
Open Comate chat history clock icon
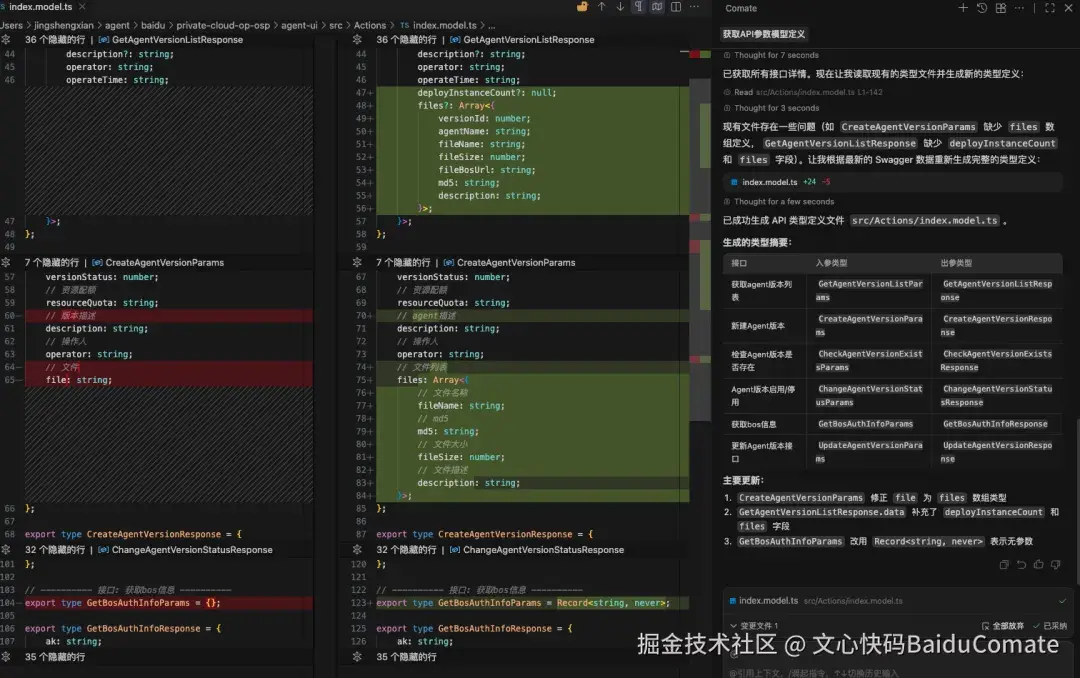982,8
